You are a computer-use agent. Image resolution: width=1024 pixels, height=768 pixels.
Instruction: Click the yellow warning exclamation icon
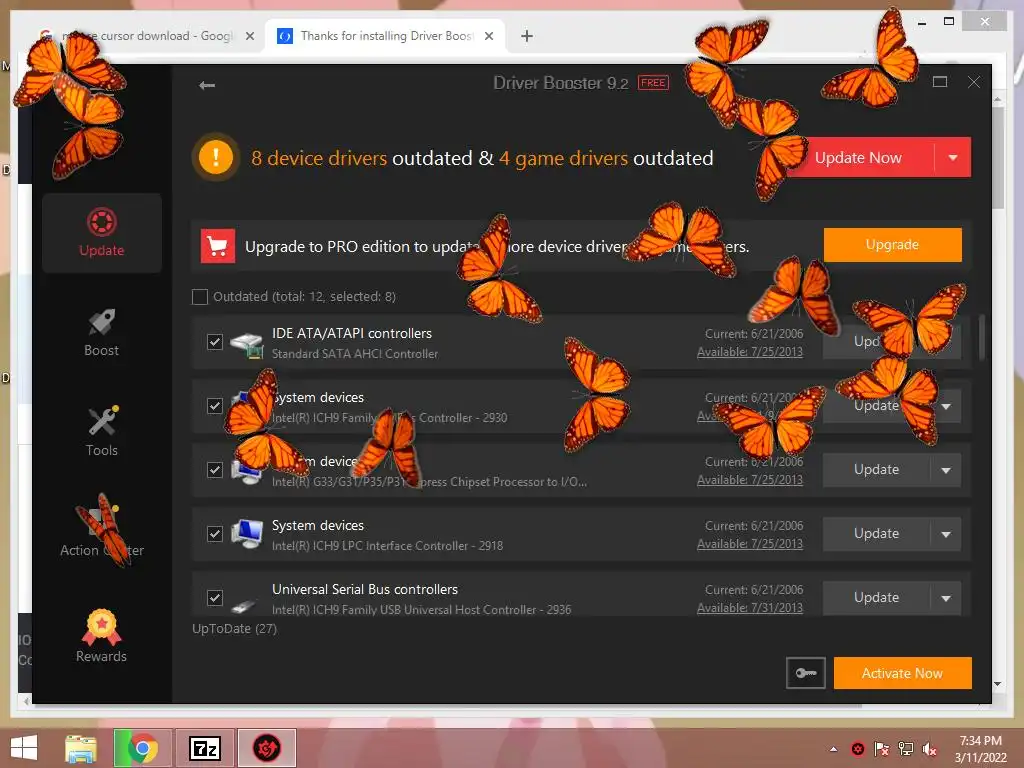[x=216, y=157]
